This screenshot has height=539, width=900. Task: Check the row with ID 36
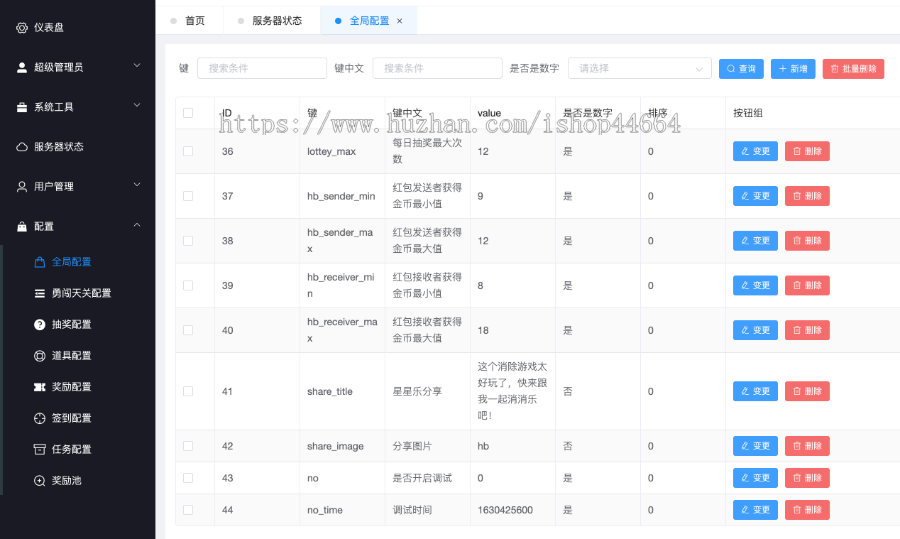(x=188, y=151)
